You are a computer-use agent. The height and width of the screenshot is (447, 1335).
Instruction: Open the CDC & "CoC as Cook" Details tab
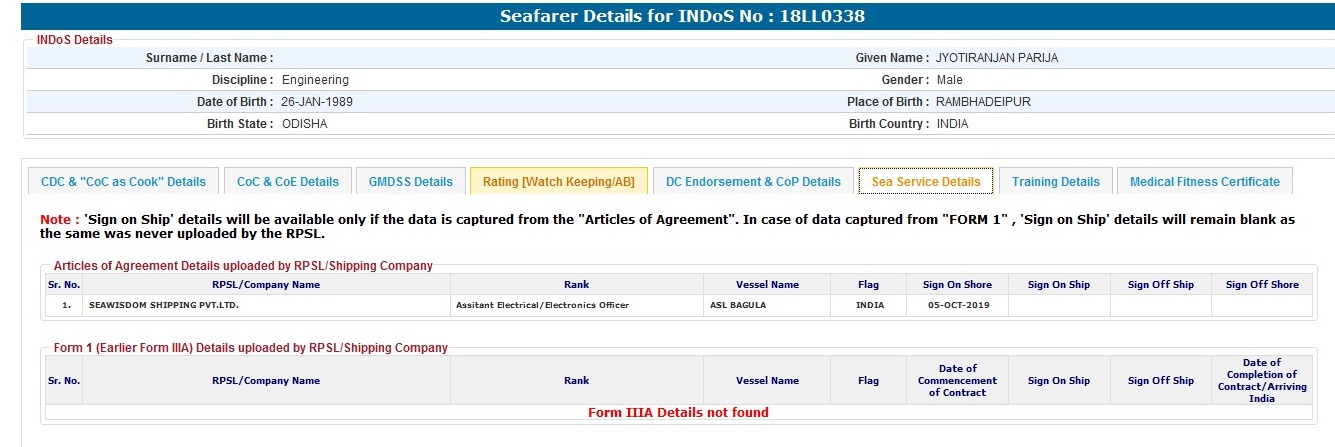coord(123,181)
